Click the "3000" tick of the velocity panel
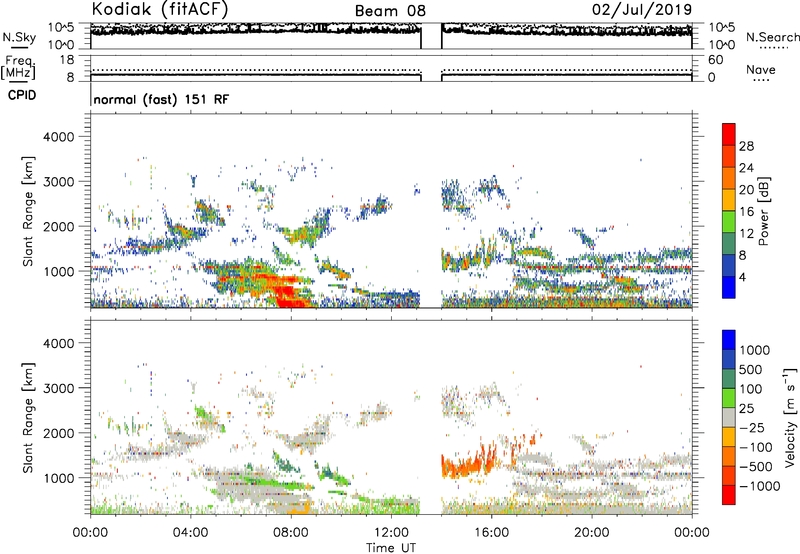 (59, 388)
